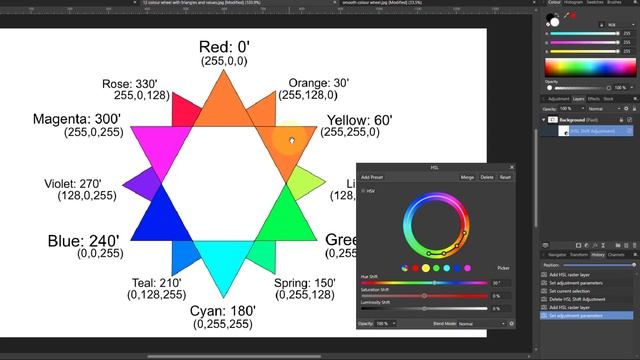
Task: Select the color picker eyedropper in Colour panel
Action: coord(566,16)
